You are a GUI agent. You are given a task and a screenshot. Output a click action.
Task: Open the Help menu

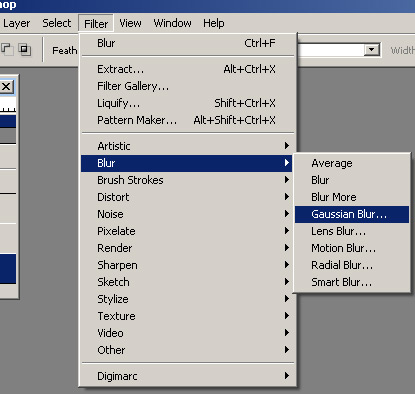(x=214, y=23)
